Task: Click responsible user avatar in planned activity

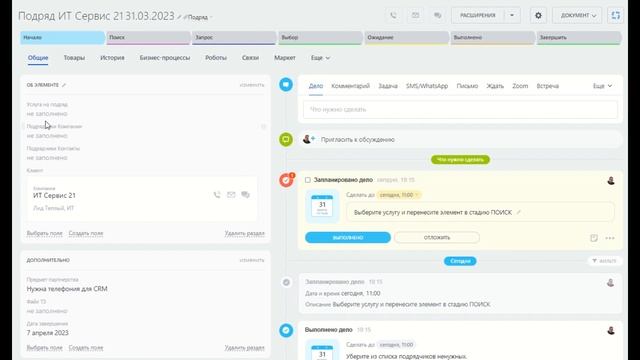Action: pos(611,180)
